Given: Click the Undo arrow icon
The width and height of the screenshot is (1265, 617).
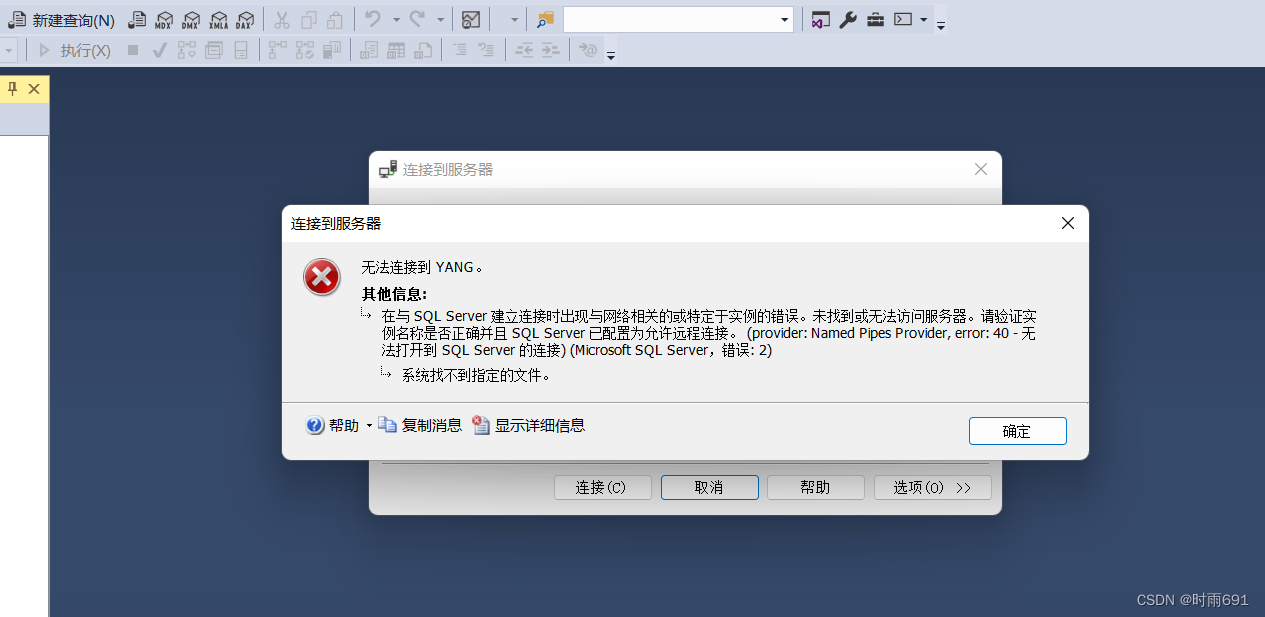Looking at the screenshot, I should (373, 20).
